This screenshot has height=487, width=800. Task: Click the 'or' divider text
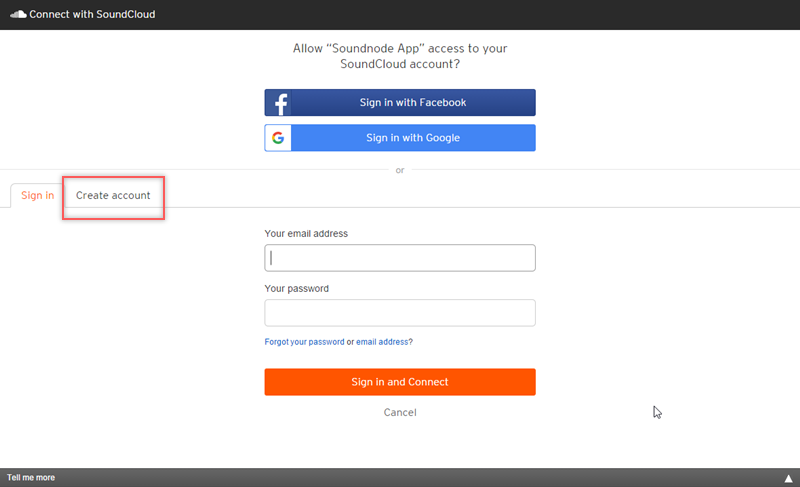tap(400, 170)
